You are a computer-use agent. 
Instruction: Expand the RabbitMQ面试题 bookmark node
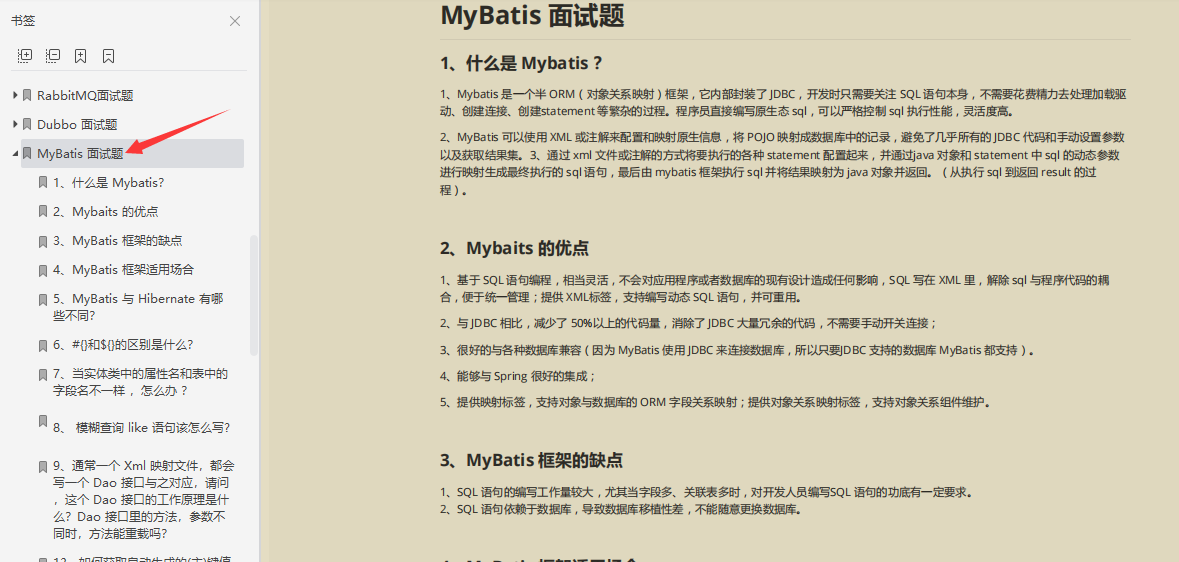coord(15,96)
